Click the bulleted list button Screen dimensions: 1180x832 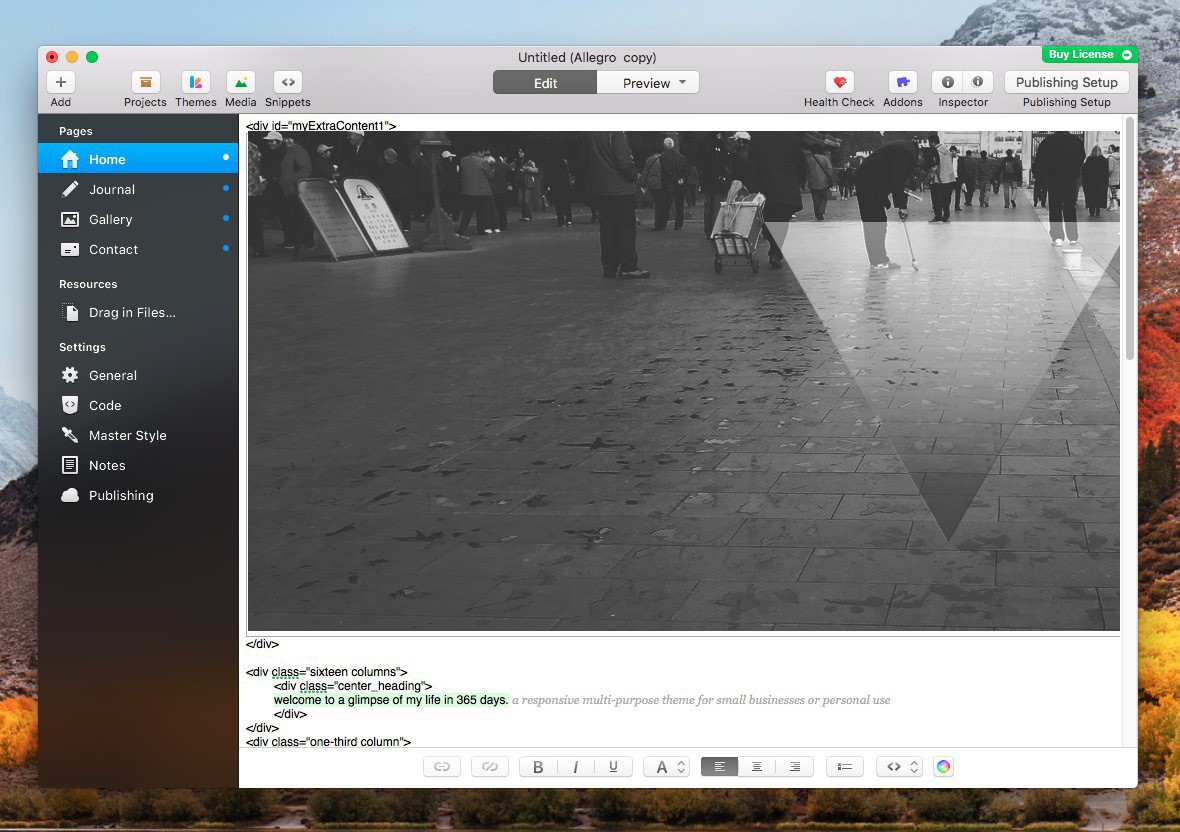(844, 767)
